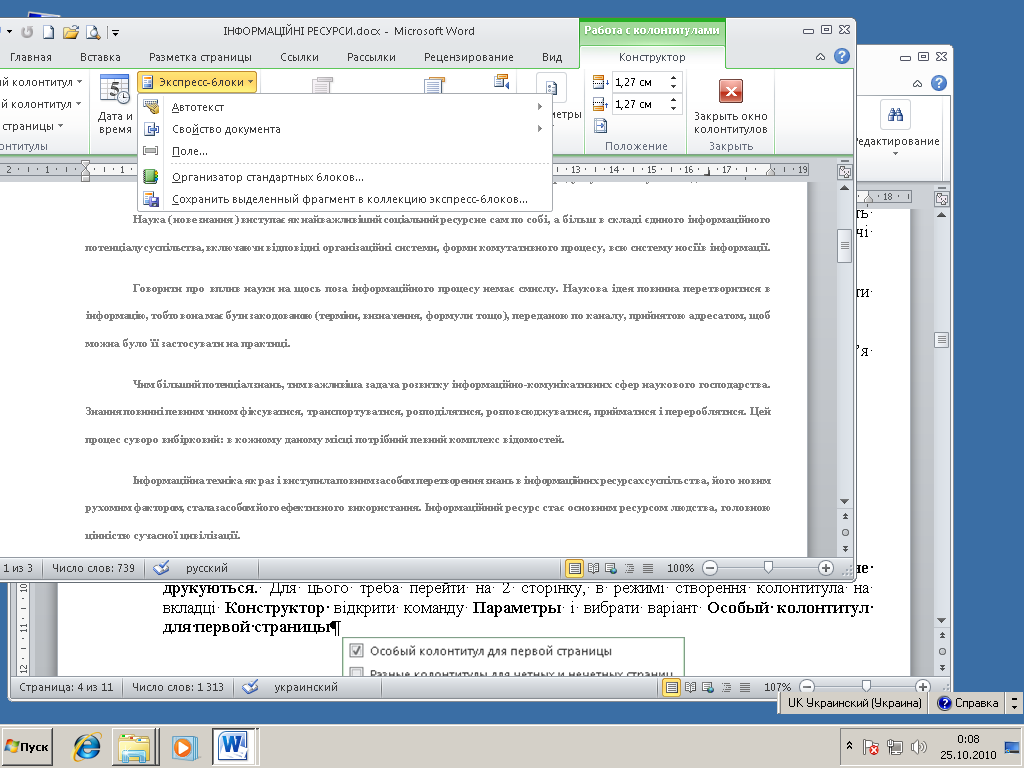Open the Разметка страницы tab
The height and width of the screenshot is (768, 1024).
point(200,57)
